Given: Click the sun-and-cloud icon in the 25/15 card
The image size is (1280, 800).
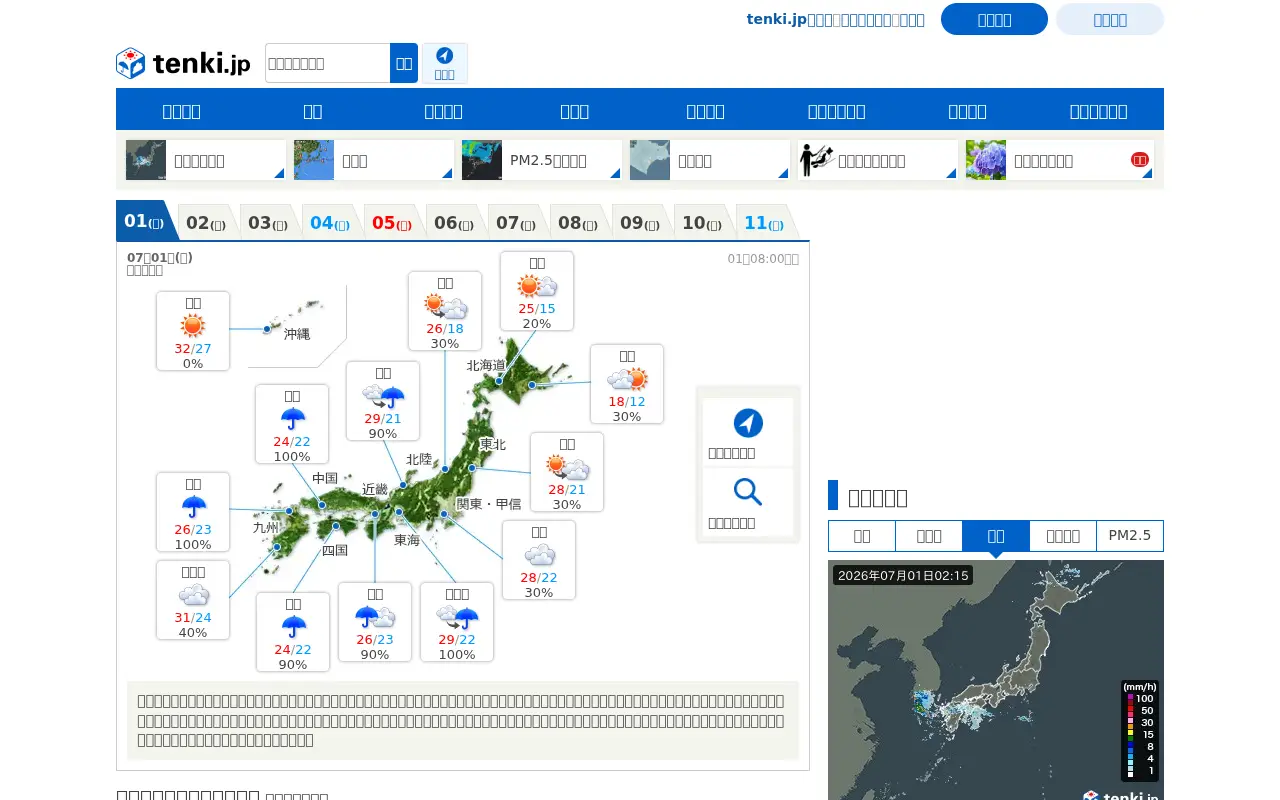Looking at the screenshot, I should pos(537,287).
